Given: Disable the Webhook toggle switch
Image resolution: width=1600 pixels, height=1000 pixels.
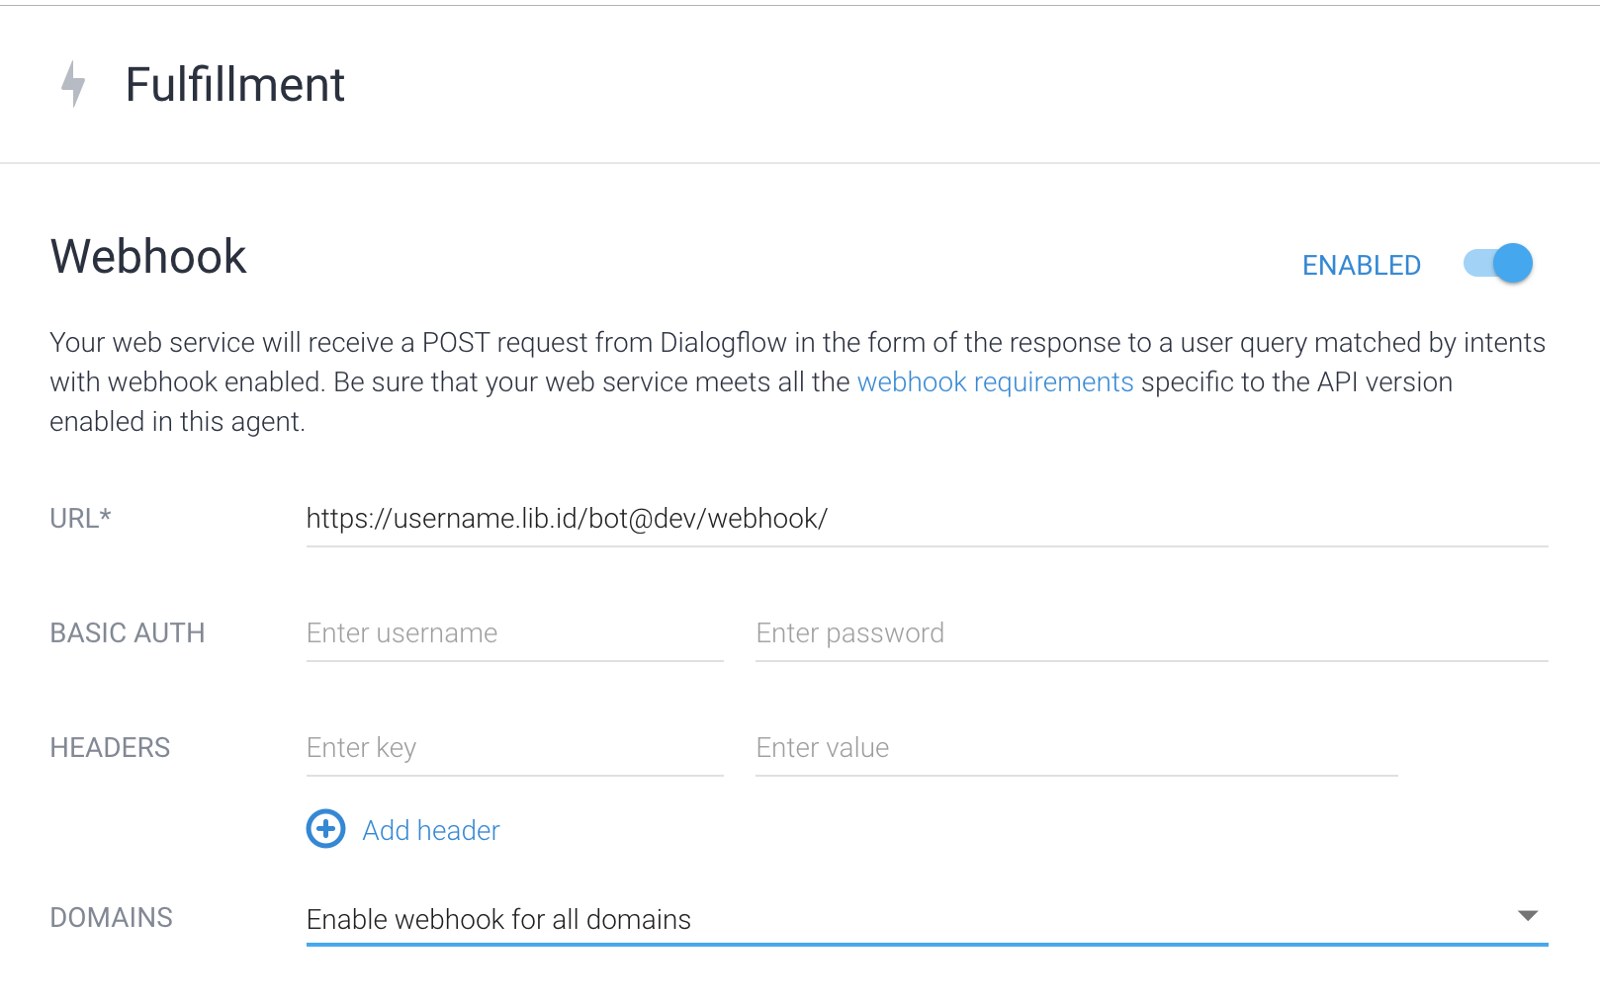Looking at the screenshot, I should [1498, 264].
